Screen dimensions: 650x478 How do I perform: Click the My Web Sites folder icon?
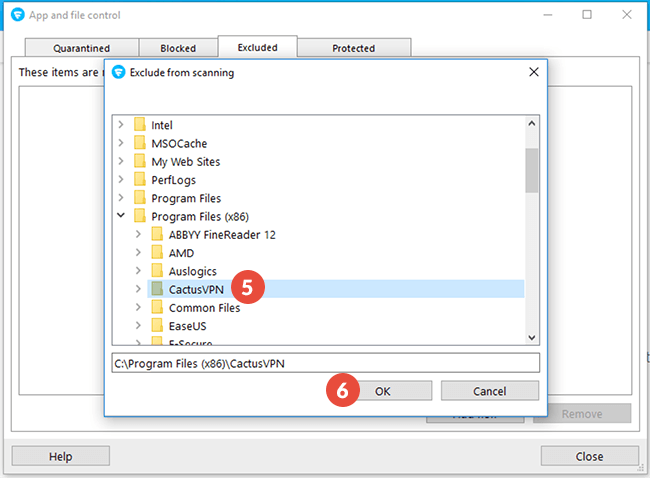(140, 161)
